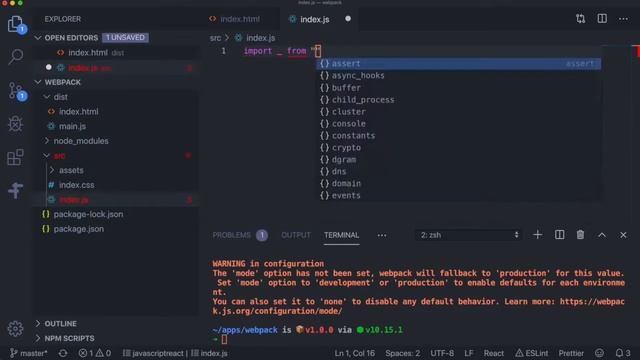Open the Problems panel tab

point(240,235)
